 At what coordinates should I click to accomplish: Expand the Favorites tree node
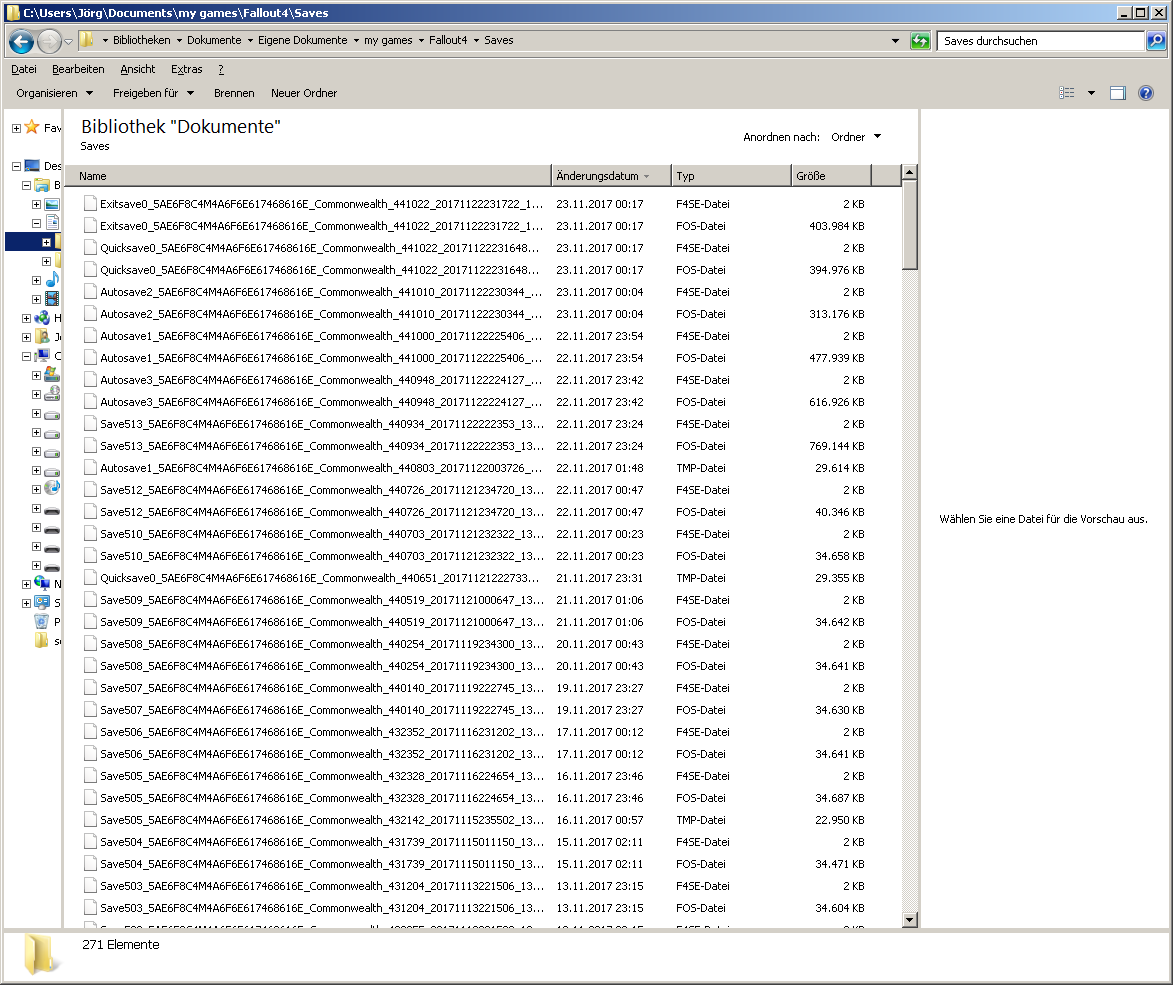click(x=16, y=128)
